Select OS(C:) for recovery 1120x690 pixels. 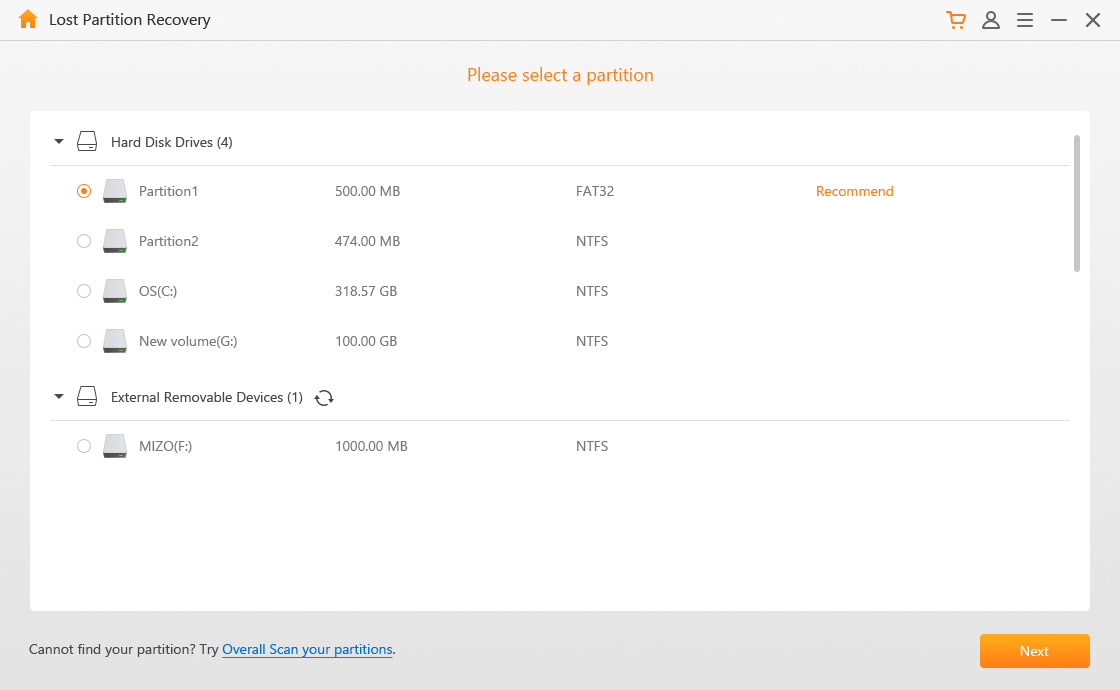(x=84, y=290)
